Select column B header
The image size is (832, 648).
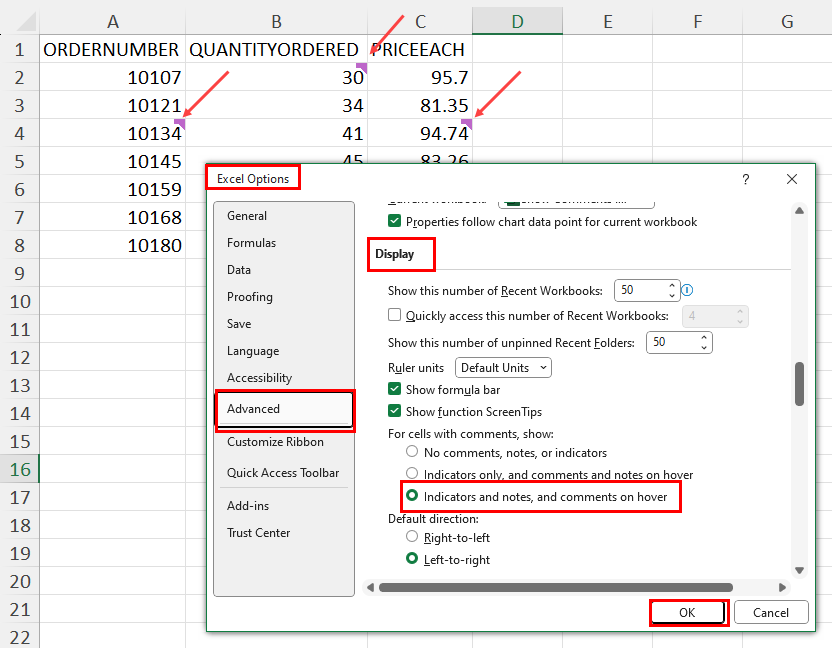point(276,22)
